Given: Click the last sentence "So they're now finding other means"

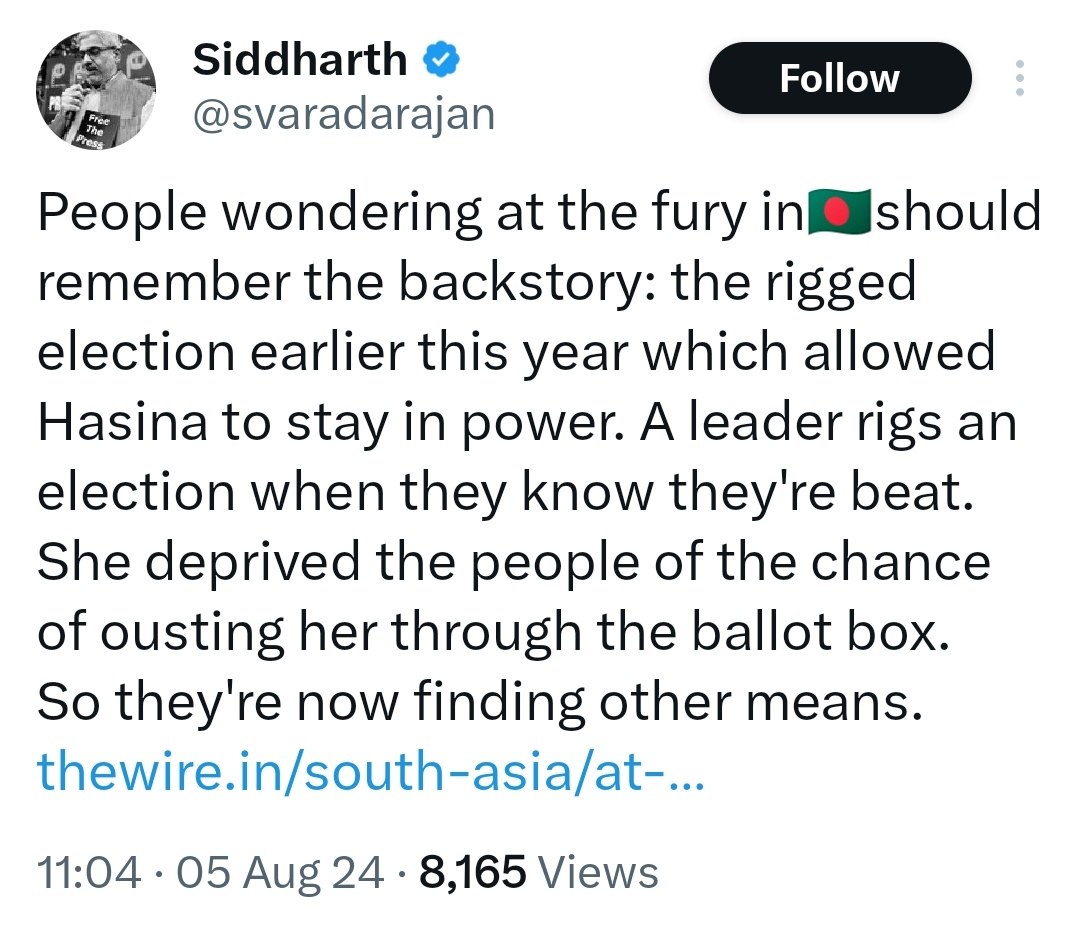Looking at the screenshot, I should pos(477,704).
